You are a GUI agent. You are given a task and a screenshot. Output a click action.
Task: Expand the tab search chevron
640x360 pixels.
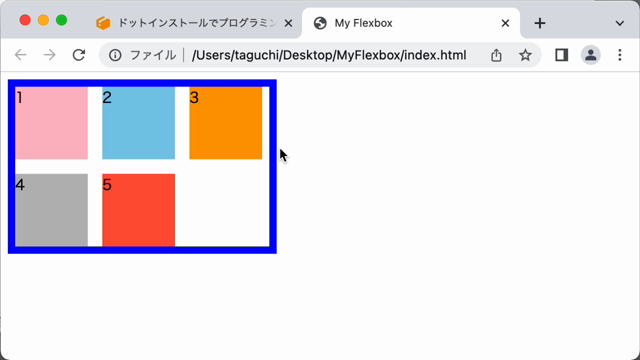click(620, 23)
